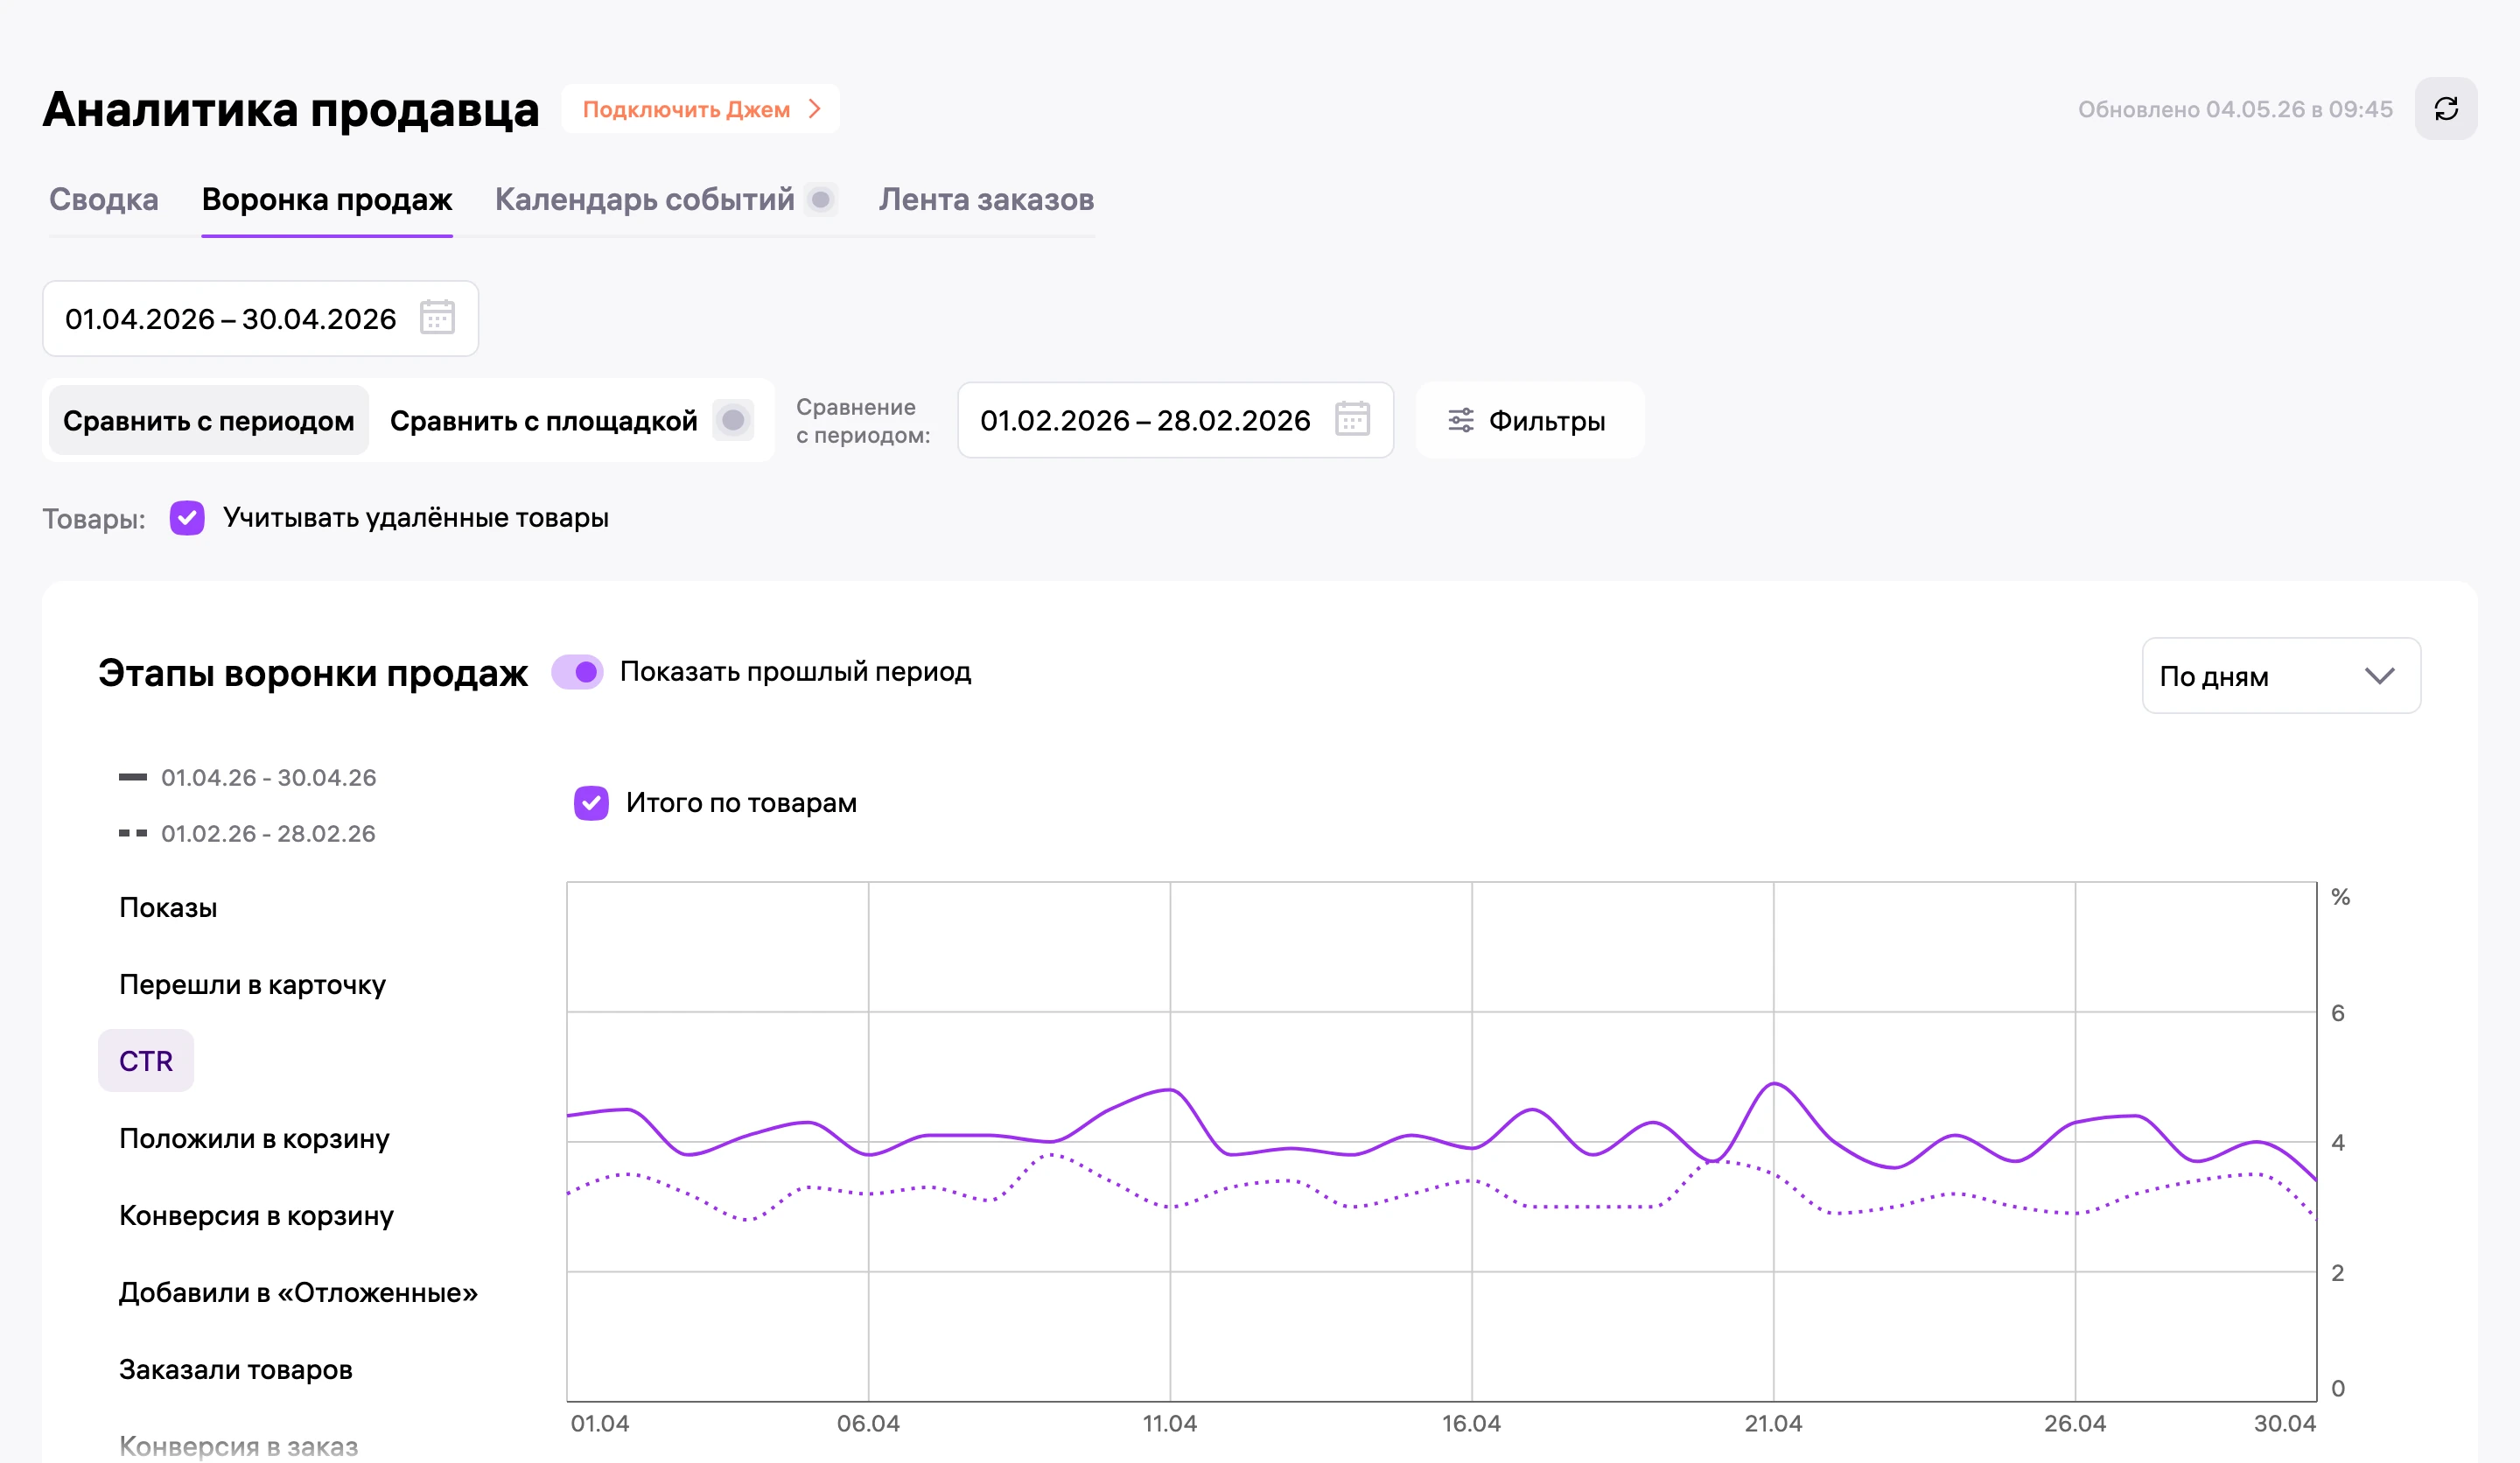Select Сравнить с периодом option
2520x1463 pixels.
click(x=209, y=420)
